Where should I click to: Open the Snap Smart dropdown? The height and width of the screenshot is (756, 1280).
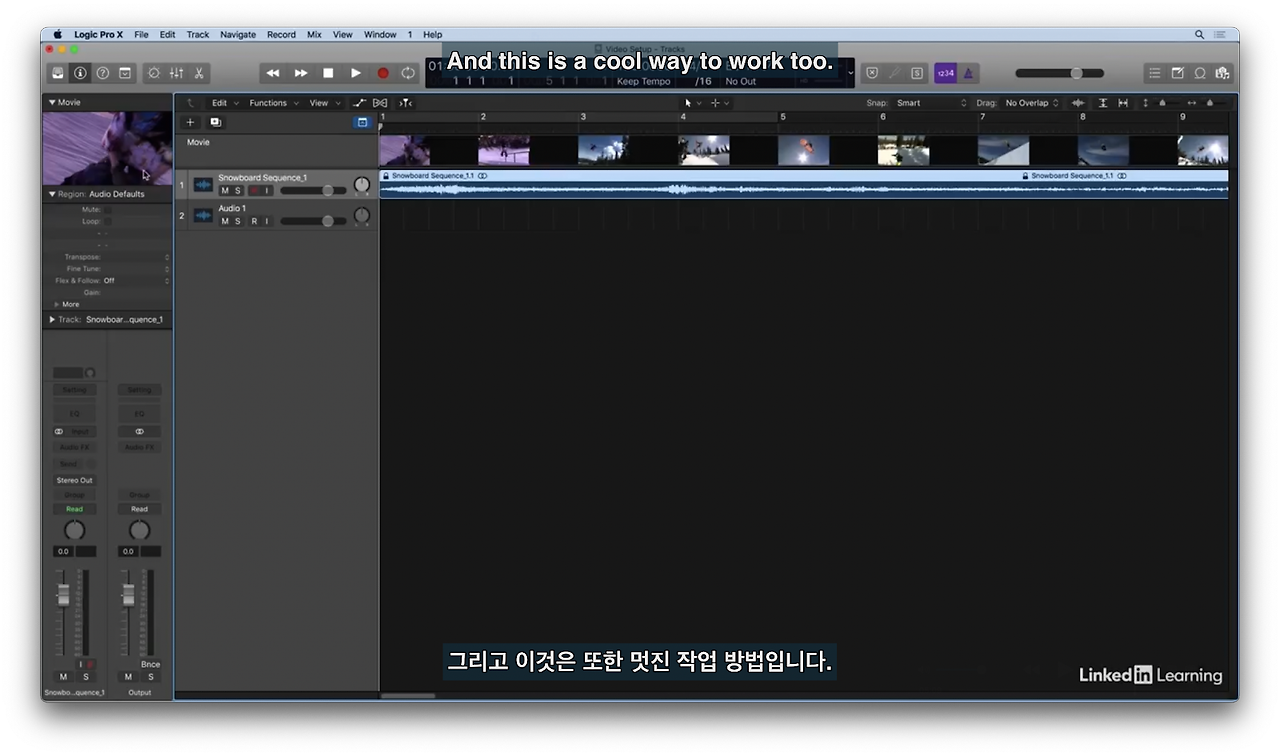point(932,103)
